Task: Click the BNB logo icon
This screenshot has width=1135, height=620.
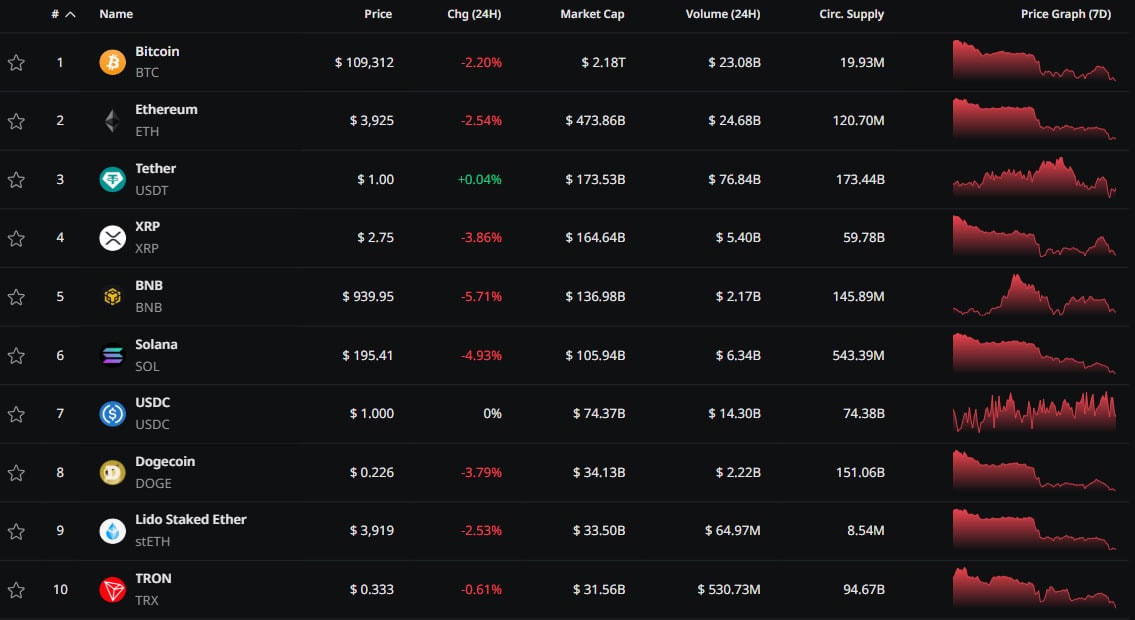Action: coord(113,297)
